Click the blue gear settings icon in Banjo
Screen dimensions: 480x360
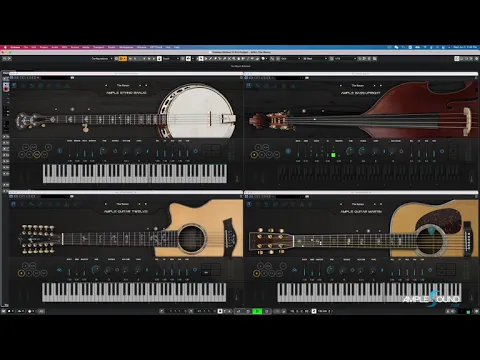point(196,151)
